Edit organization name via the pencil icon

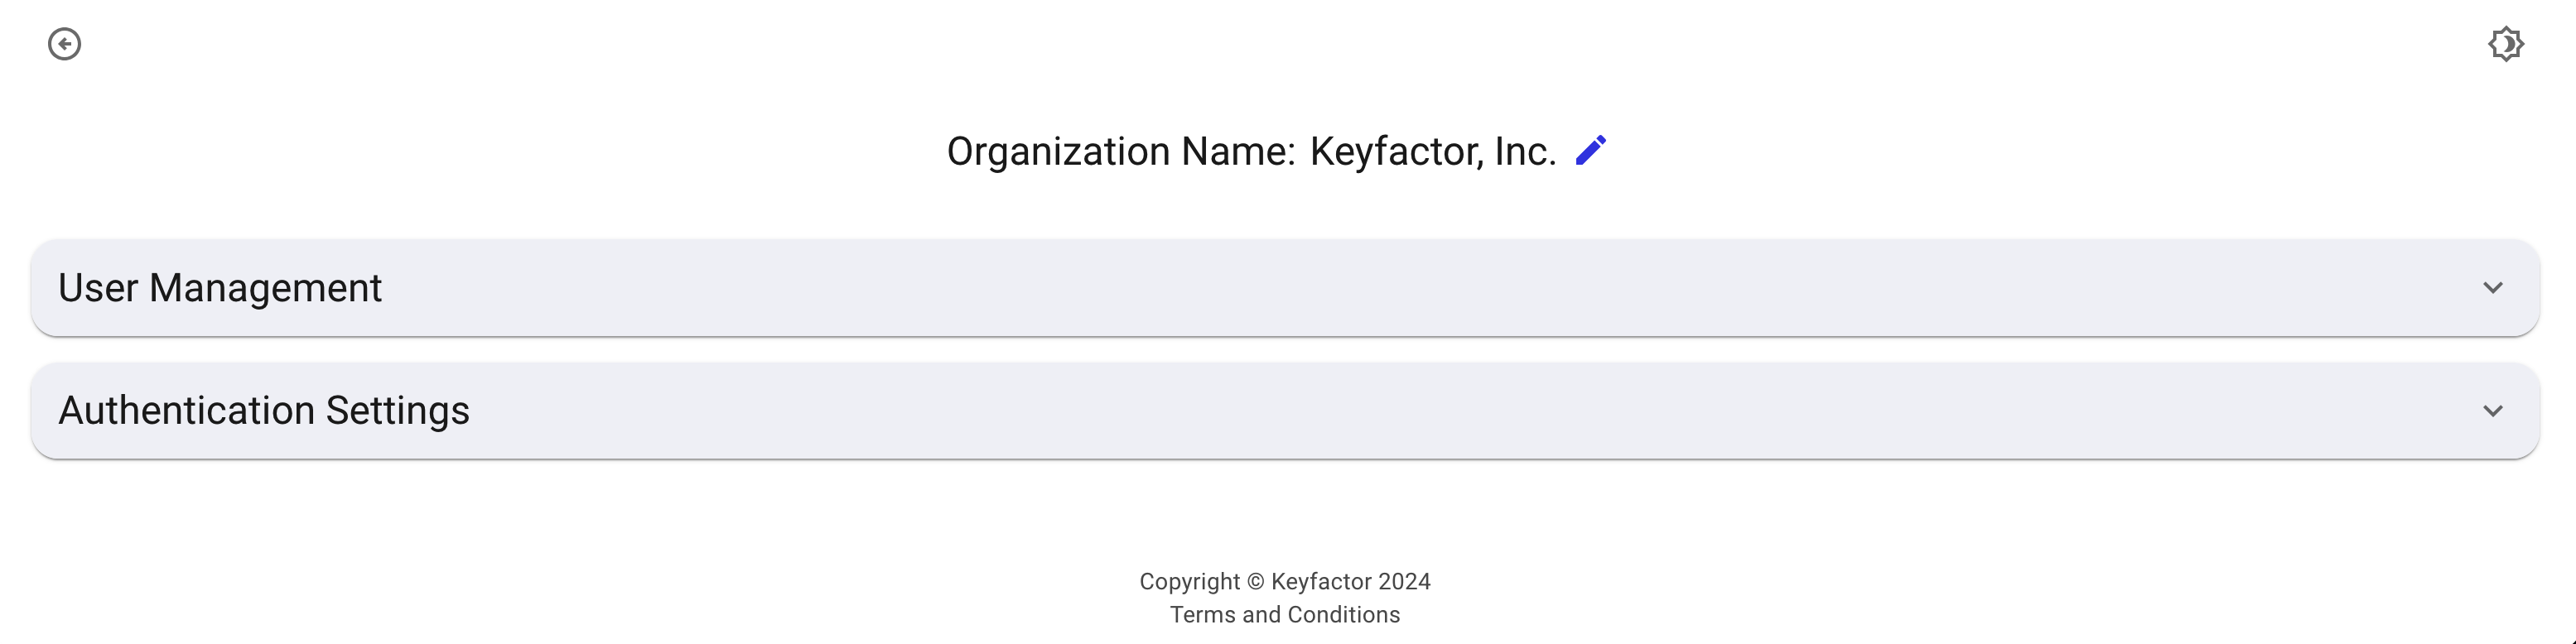point(1591,151)
